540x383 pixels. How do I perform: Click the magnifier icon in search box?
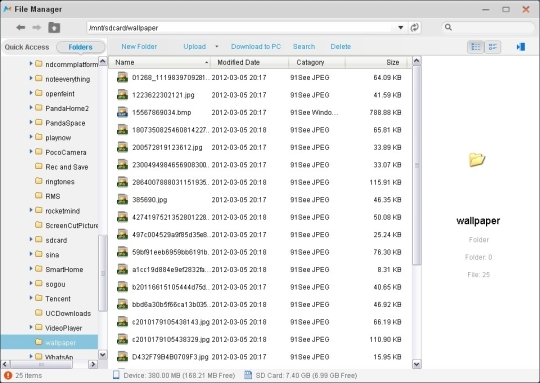448,27
